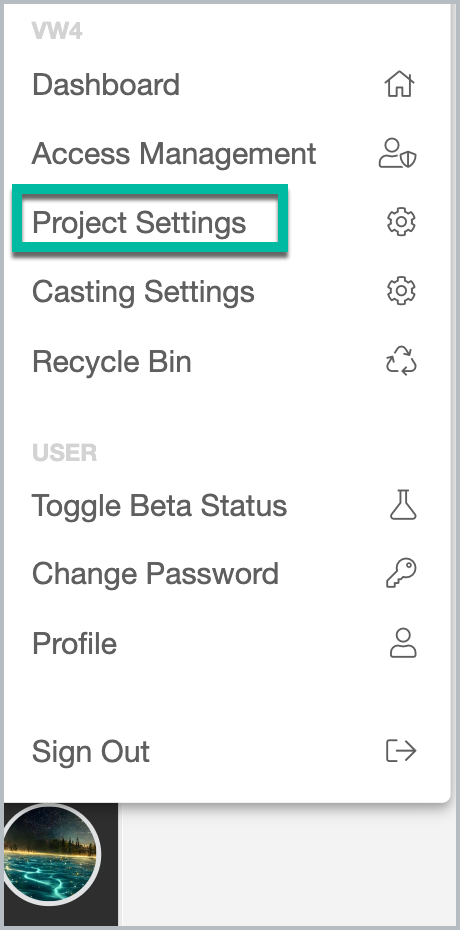Open the Recycle Bin entry
Image resolution: width=460 pixels, height=930 pixels.
pyautogui.click(x=225, y=361)
